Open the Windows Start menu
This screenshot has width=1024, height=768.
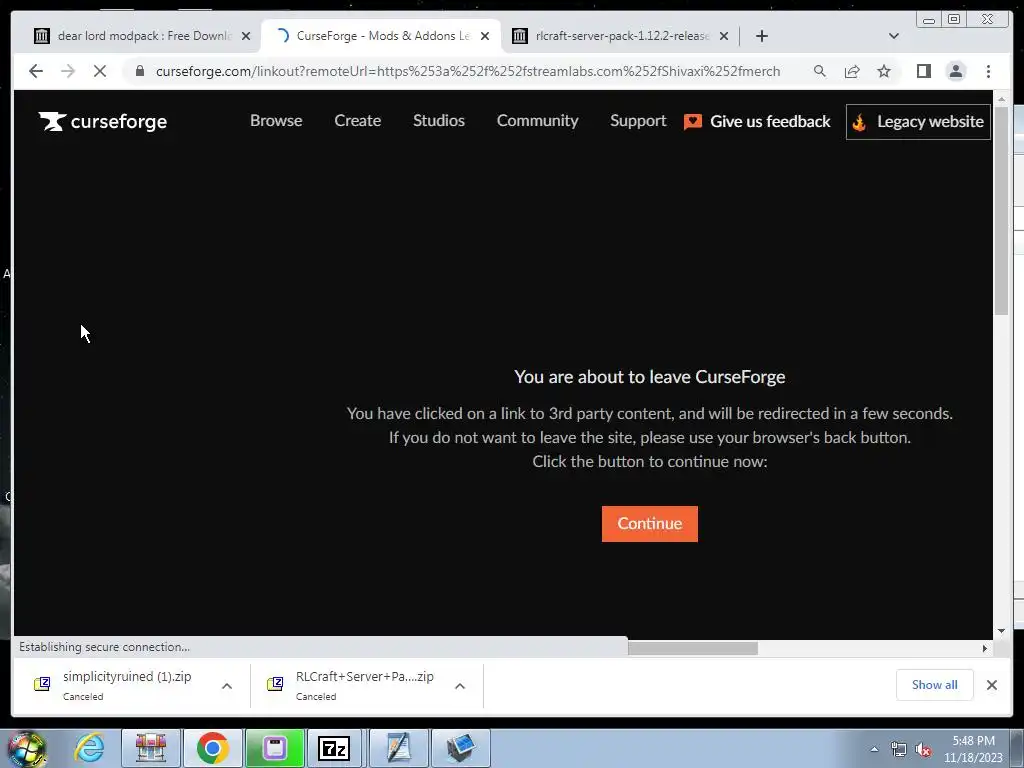click(x=26, y=749)
